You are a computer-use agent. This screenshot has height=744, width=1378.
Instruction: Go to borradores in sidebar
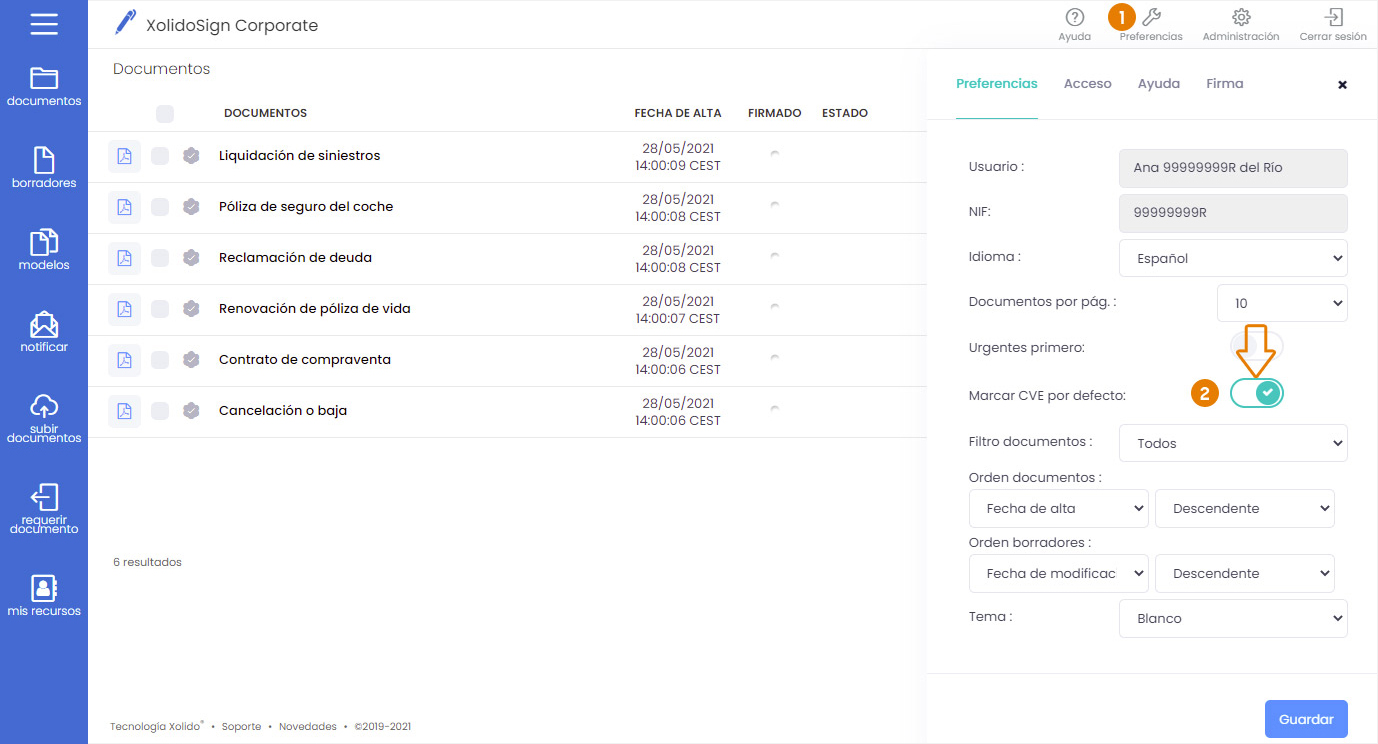(x=44, y=168)
